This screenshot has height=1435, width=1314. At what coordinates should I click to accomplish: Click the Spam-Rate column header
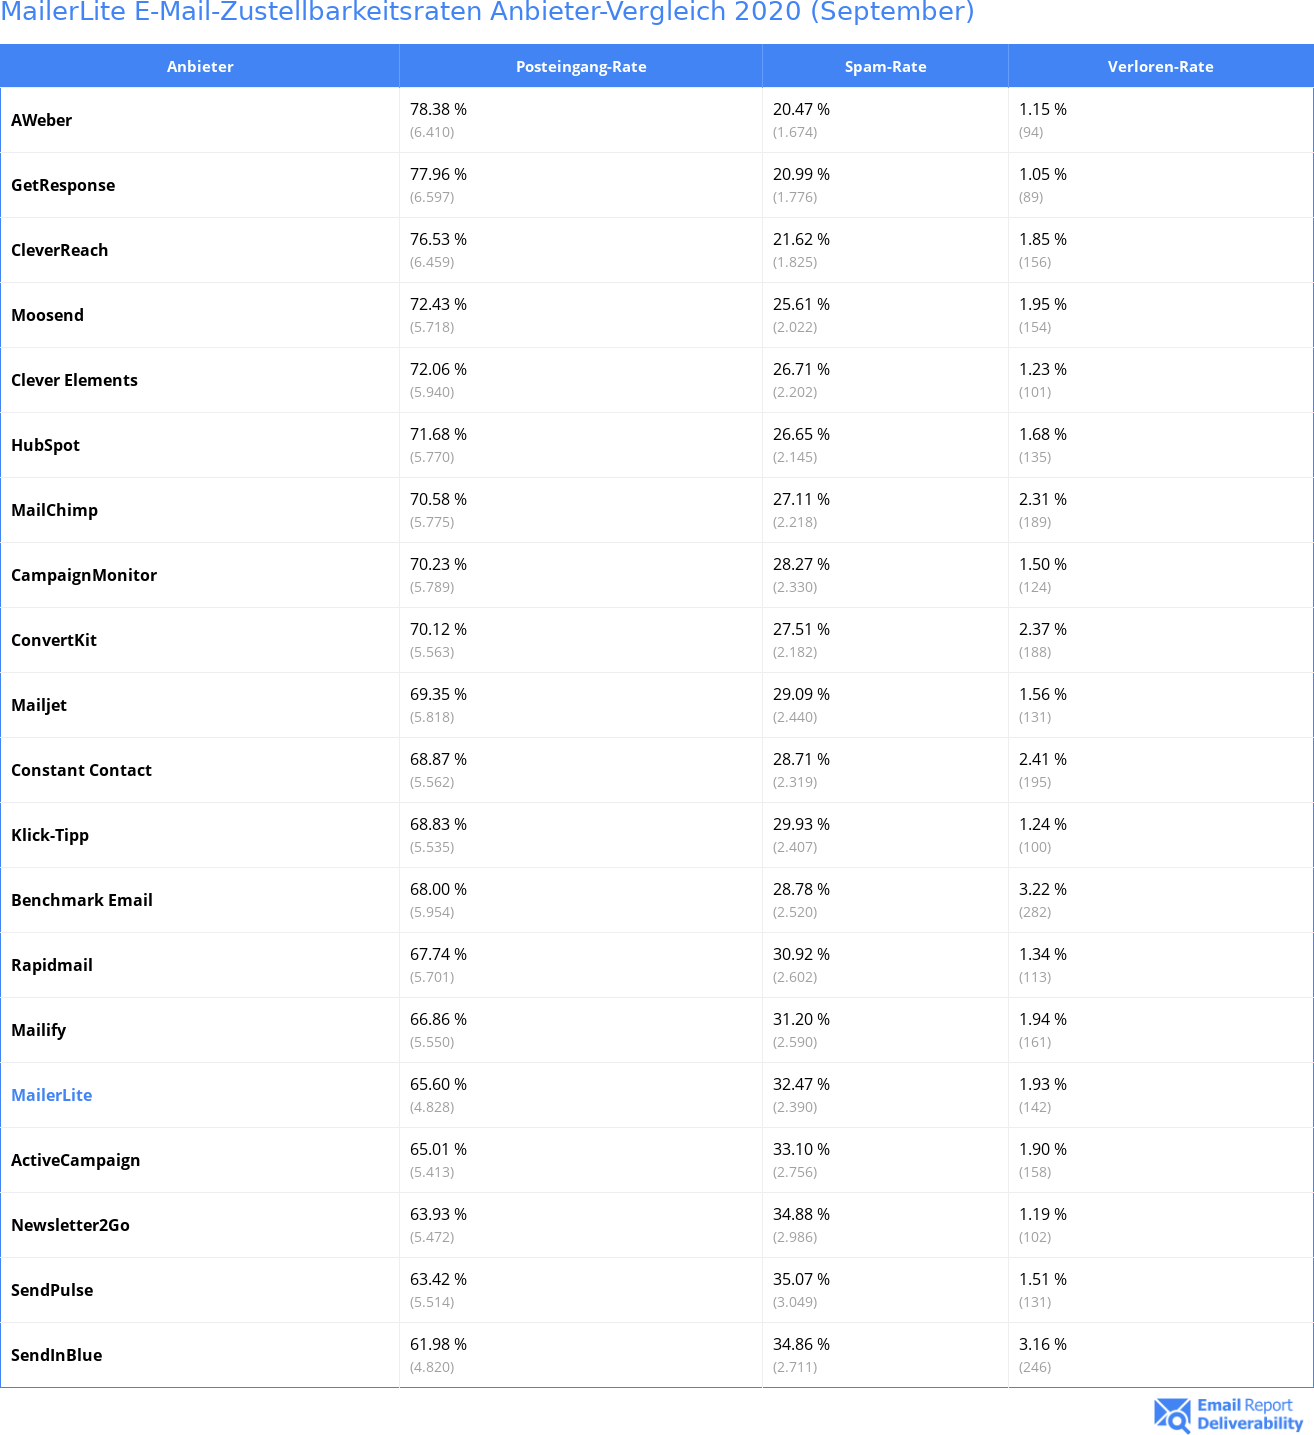point(885,66)
